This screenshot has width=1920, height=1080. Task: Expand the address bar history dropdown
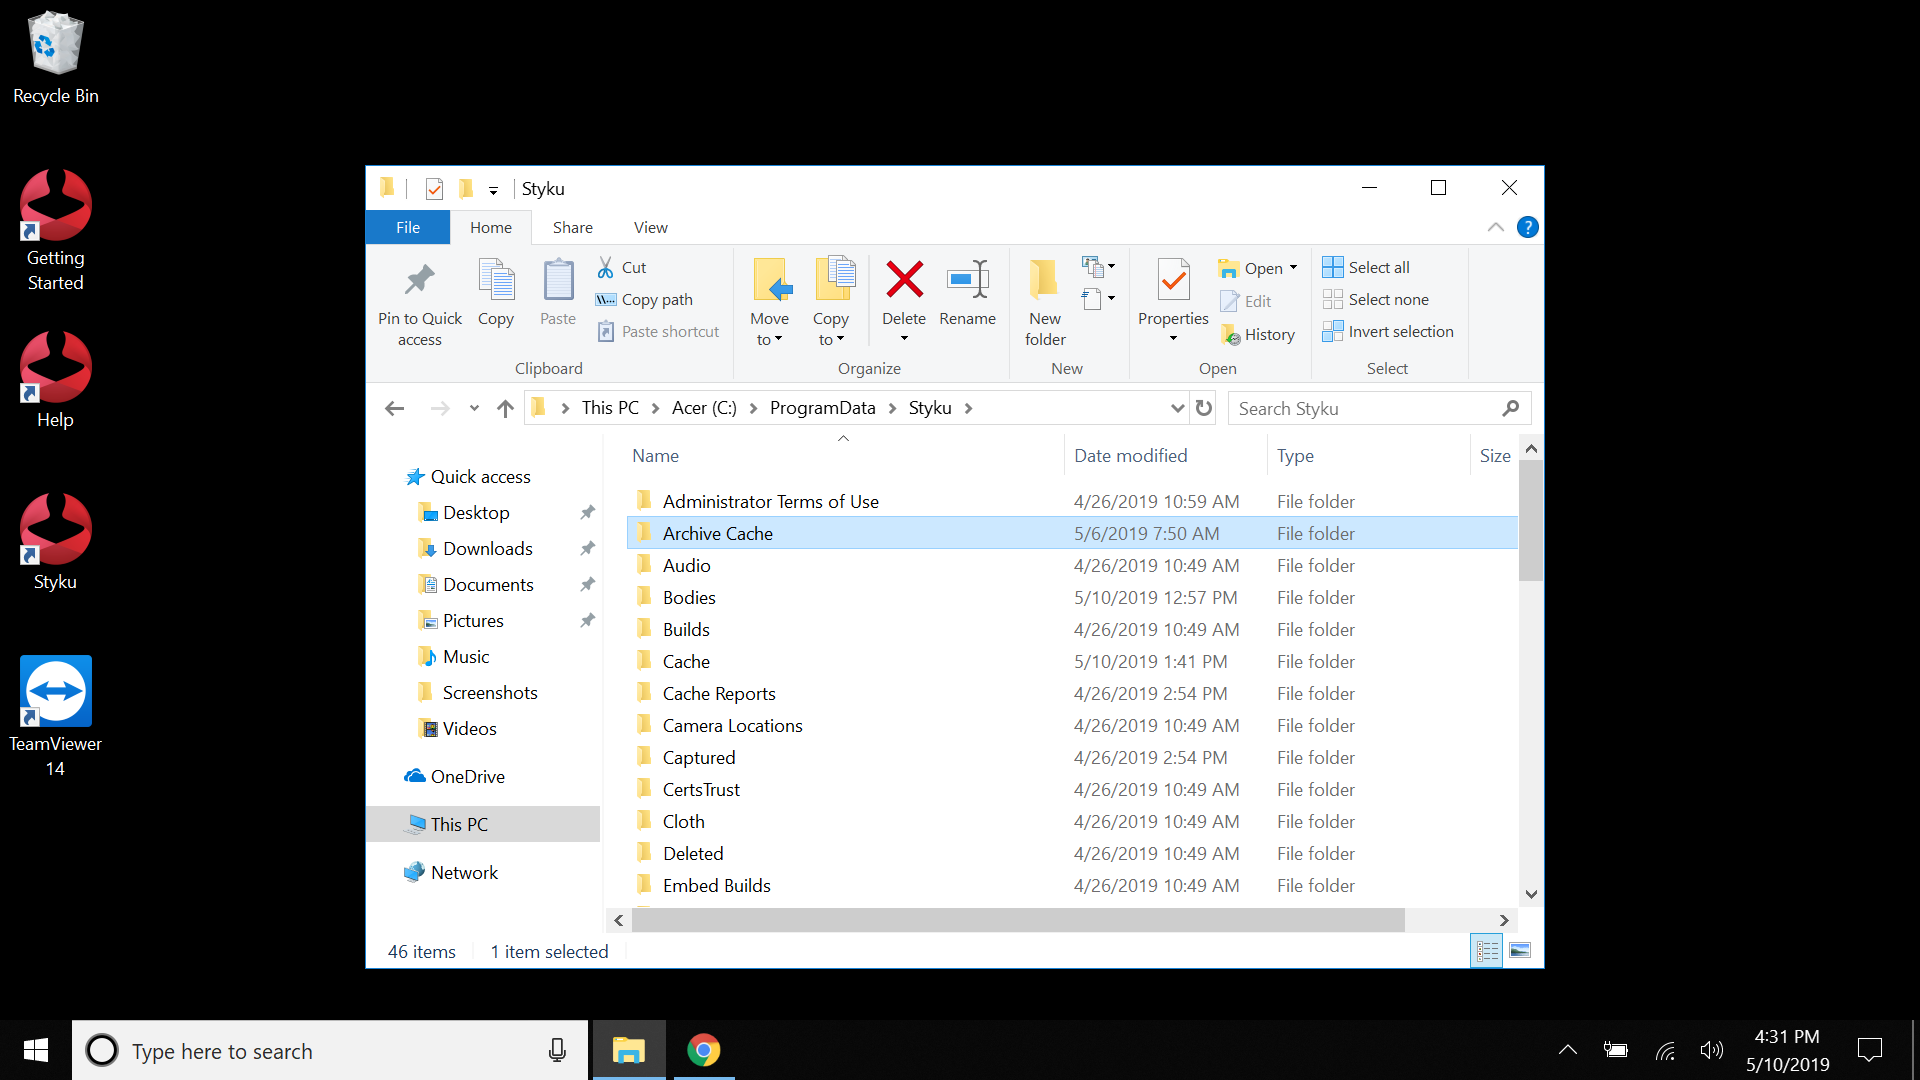point(1177,408)
